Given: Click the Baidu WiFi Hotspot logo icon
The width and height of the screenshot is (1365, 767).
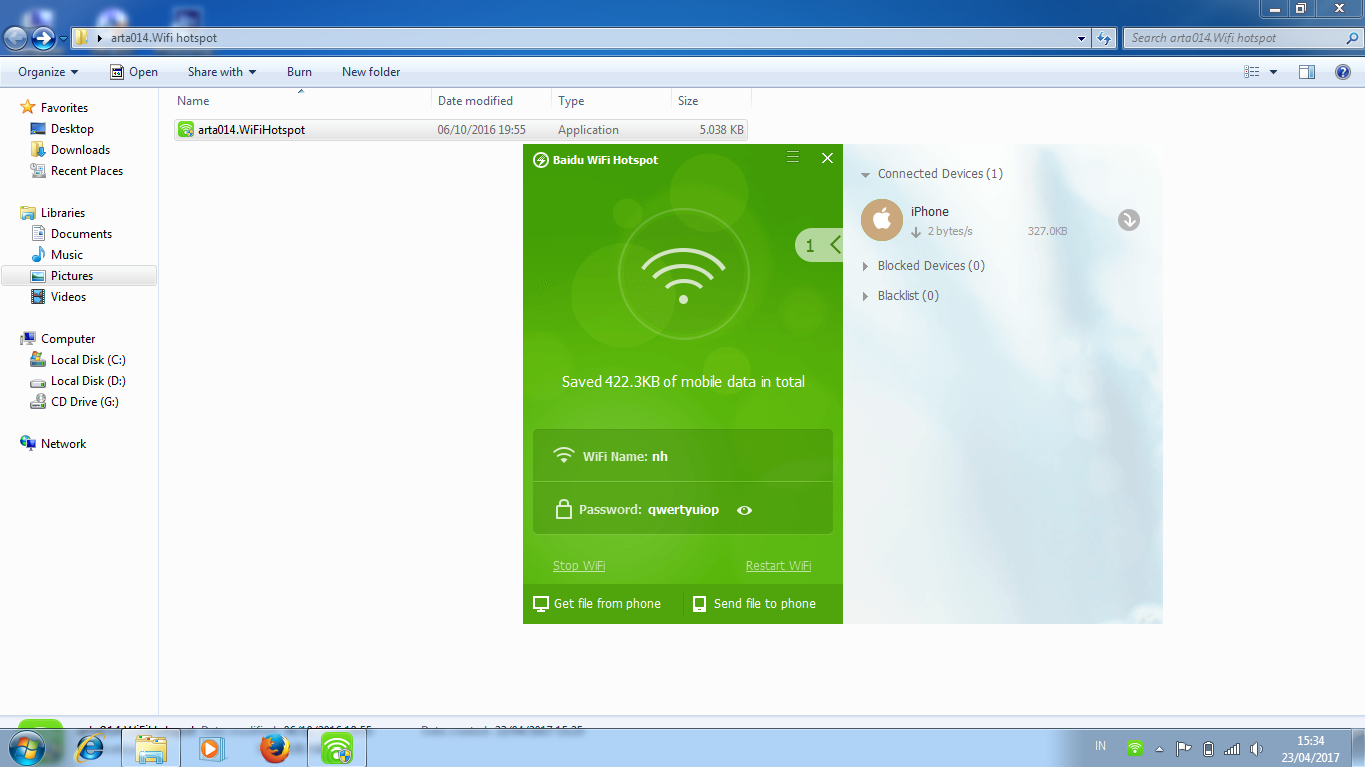Looking at the screenshot, I should pos(541,160).
